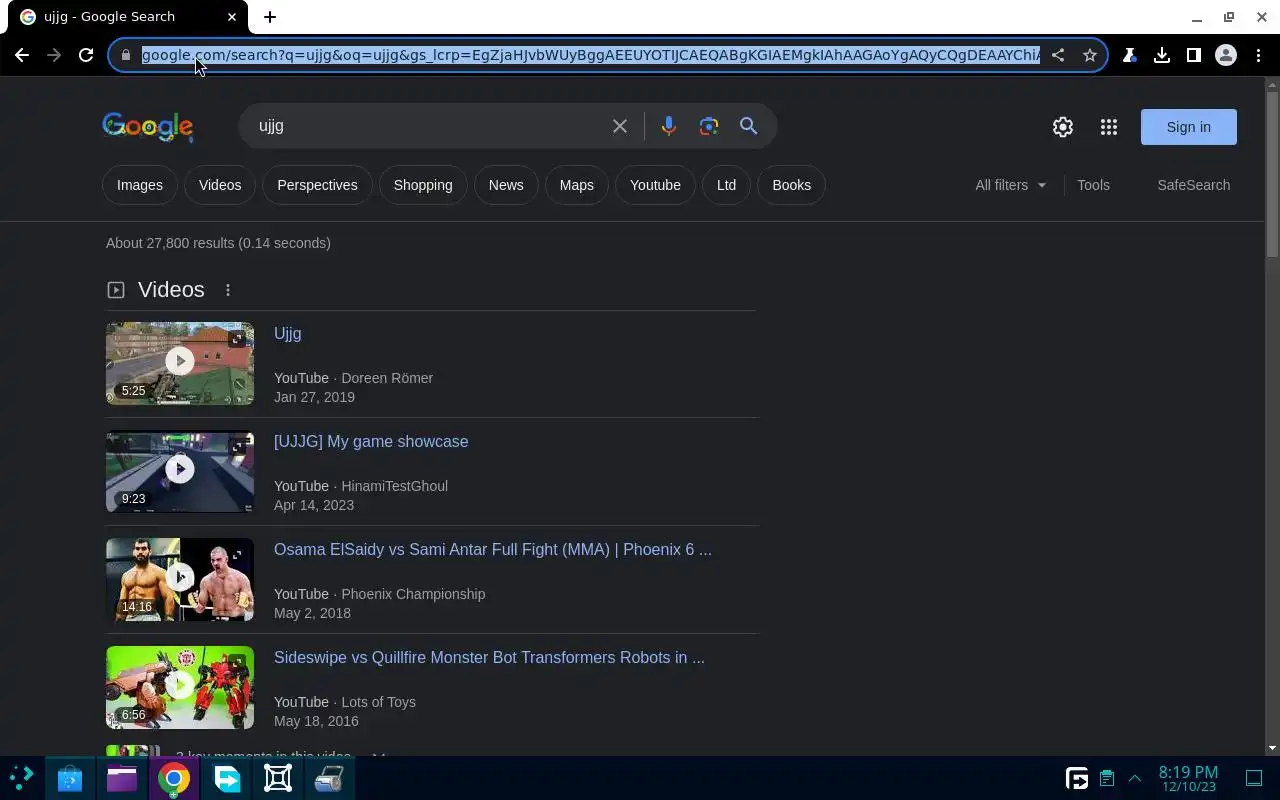1280x800 pixels.
Task: Apply the Youtube filter chip
Action: (655, 185)
